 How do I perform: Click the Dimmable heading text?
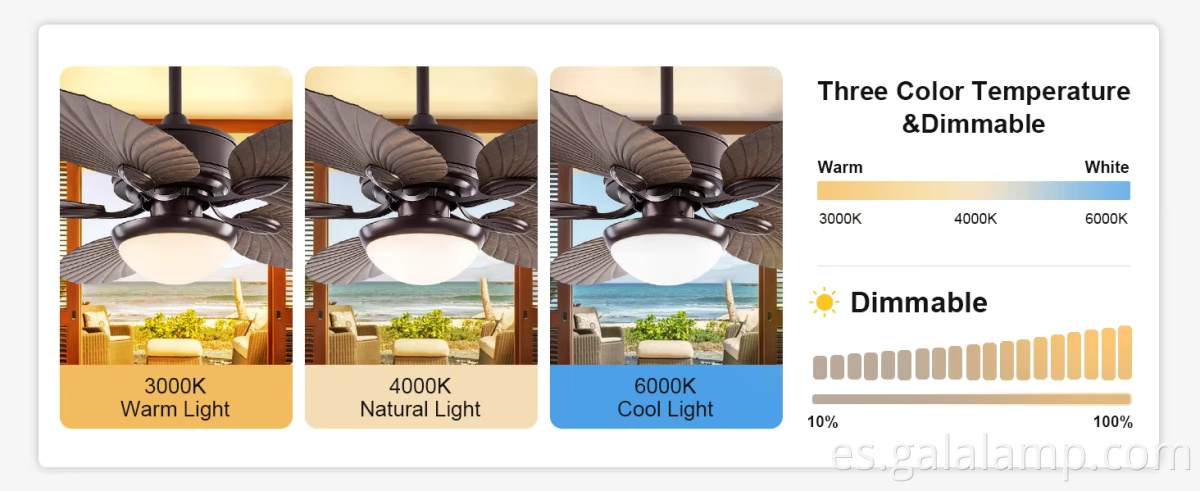point(918,302)
